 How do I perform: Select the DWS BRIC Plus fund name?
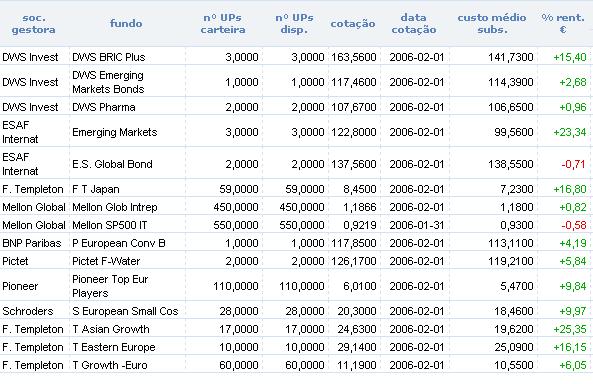109,57
